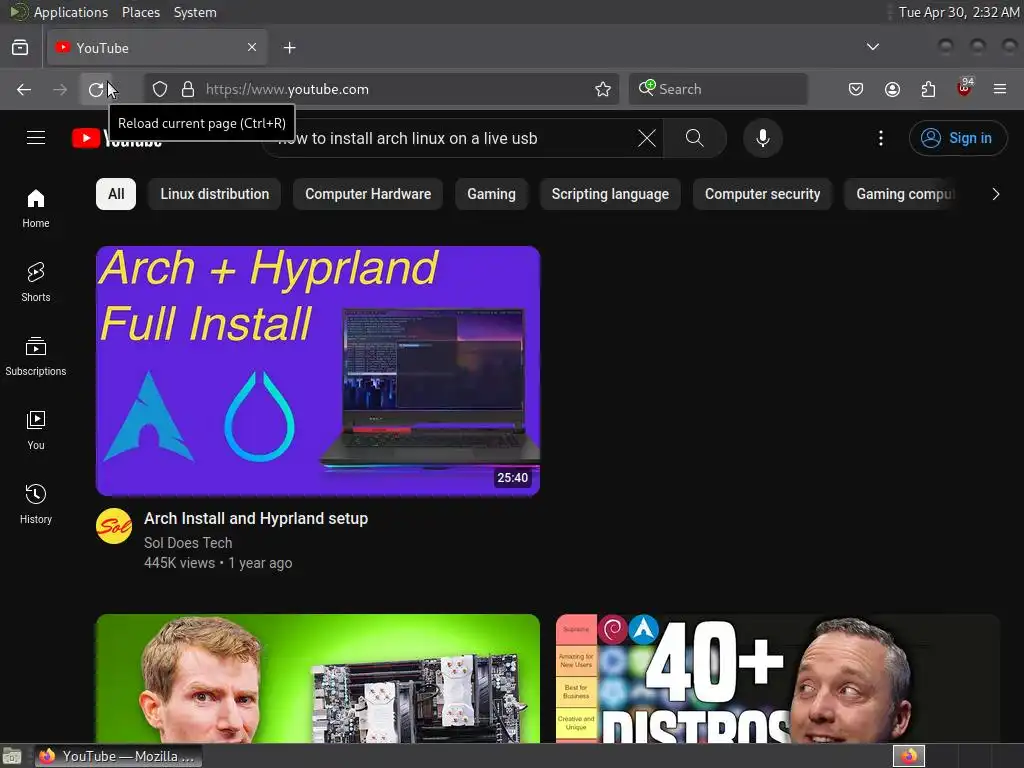Viewport: 1024px width, 768px height.
Task: Go to Home in sidebar
Action: pyautogui.click(x=36, y=208)
